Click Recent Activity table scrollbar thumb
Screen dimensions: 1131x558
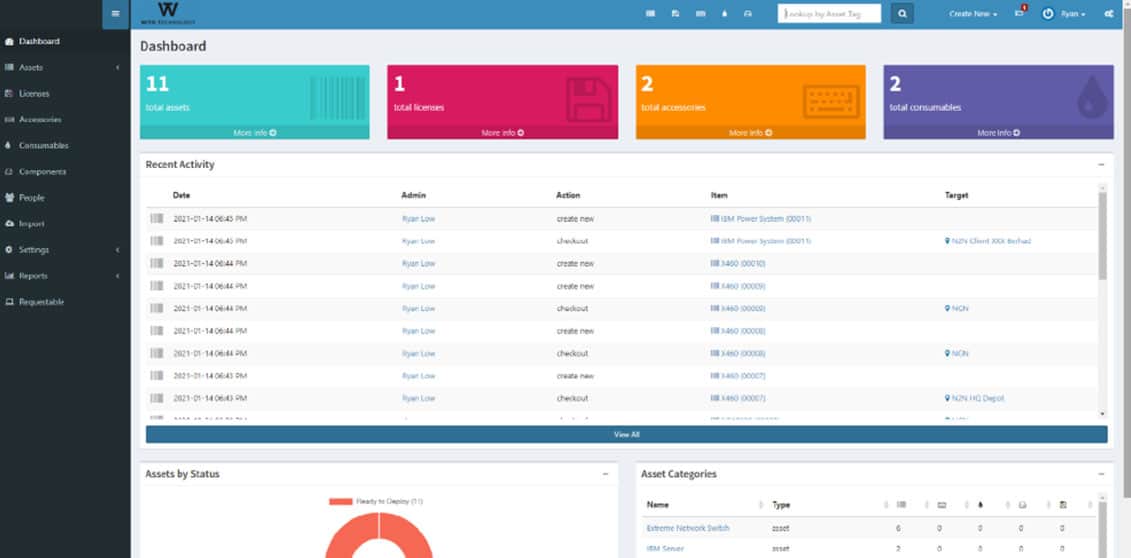1102,236
